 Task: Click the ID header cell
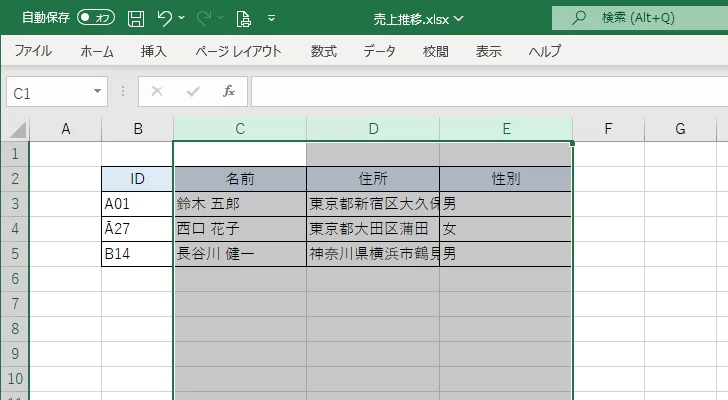[137, 179]
